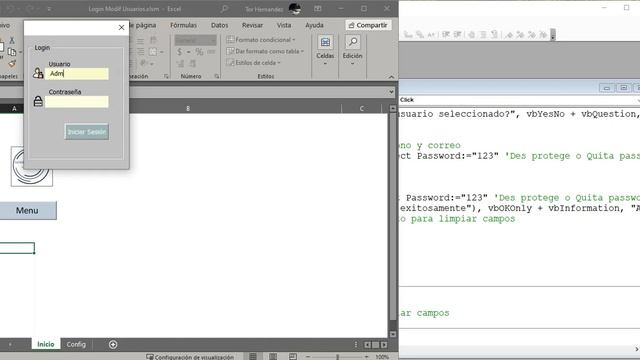640x360 pixels.
Task: Open the ribbon display options icon
Action: pyautogui.click(x=318, y=9)
